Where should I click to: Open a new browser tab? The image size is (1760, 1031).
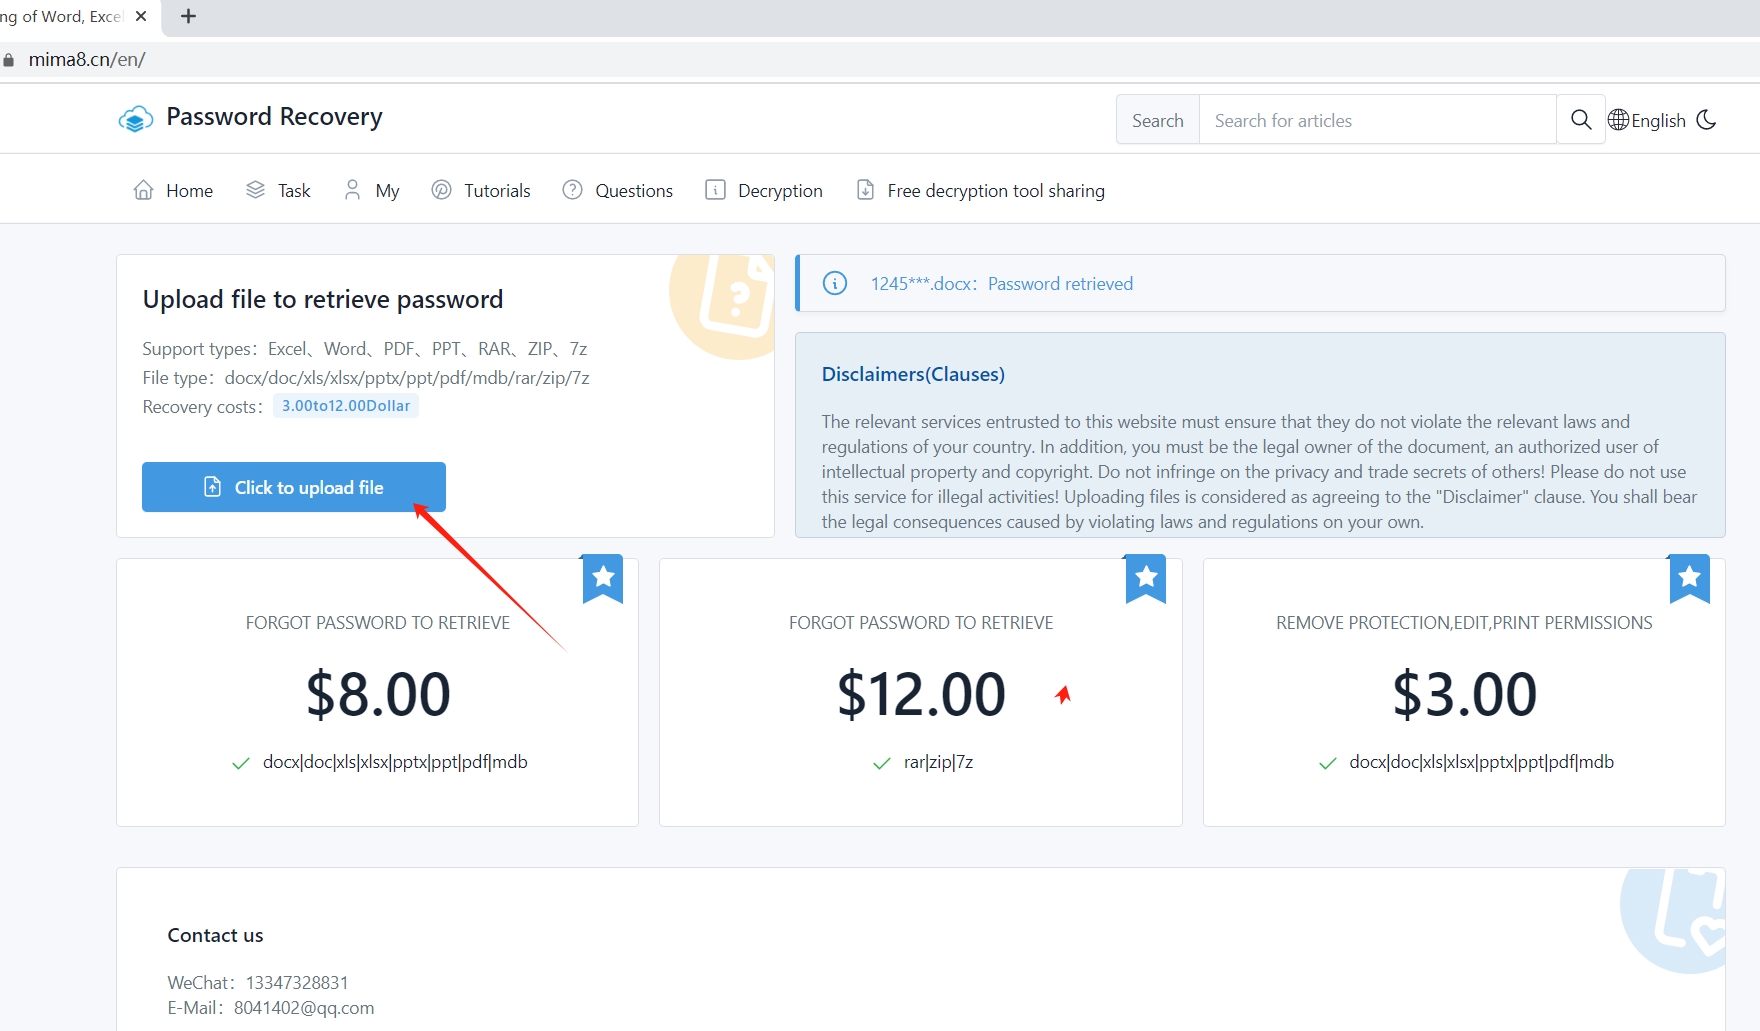click(188, 16)
